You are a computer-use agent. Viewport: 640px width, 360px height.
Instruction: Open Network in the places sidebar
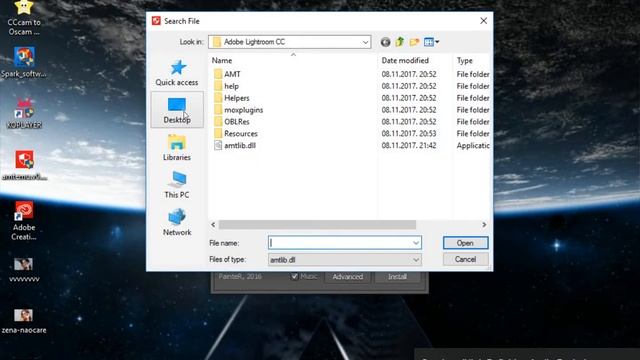(x=177, y=222)
